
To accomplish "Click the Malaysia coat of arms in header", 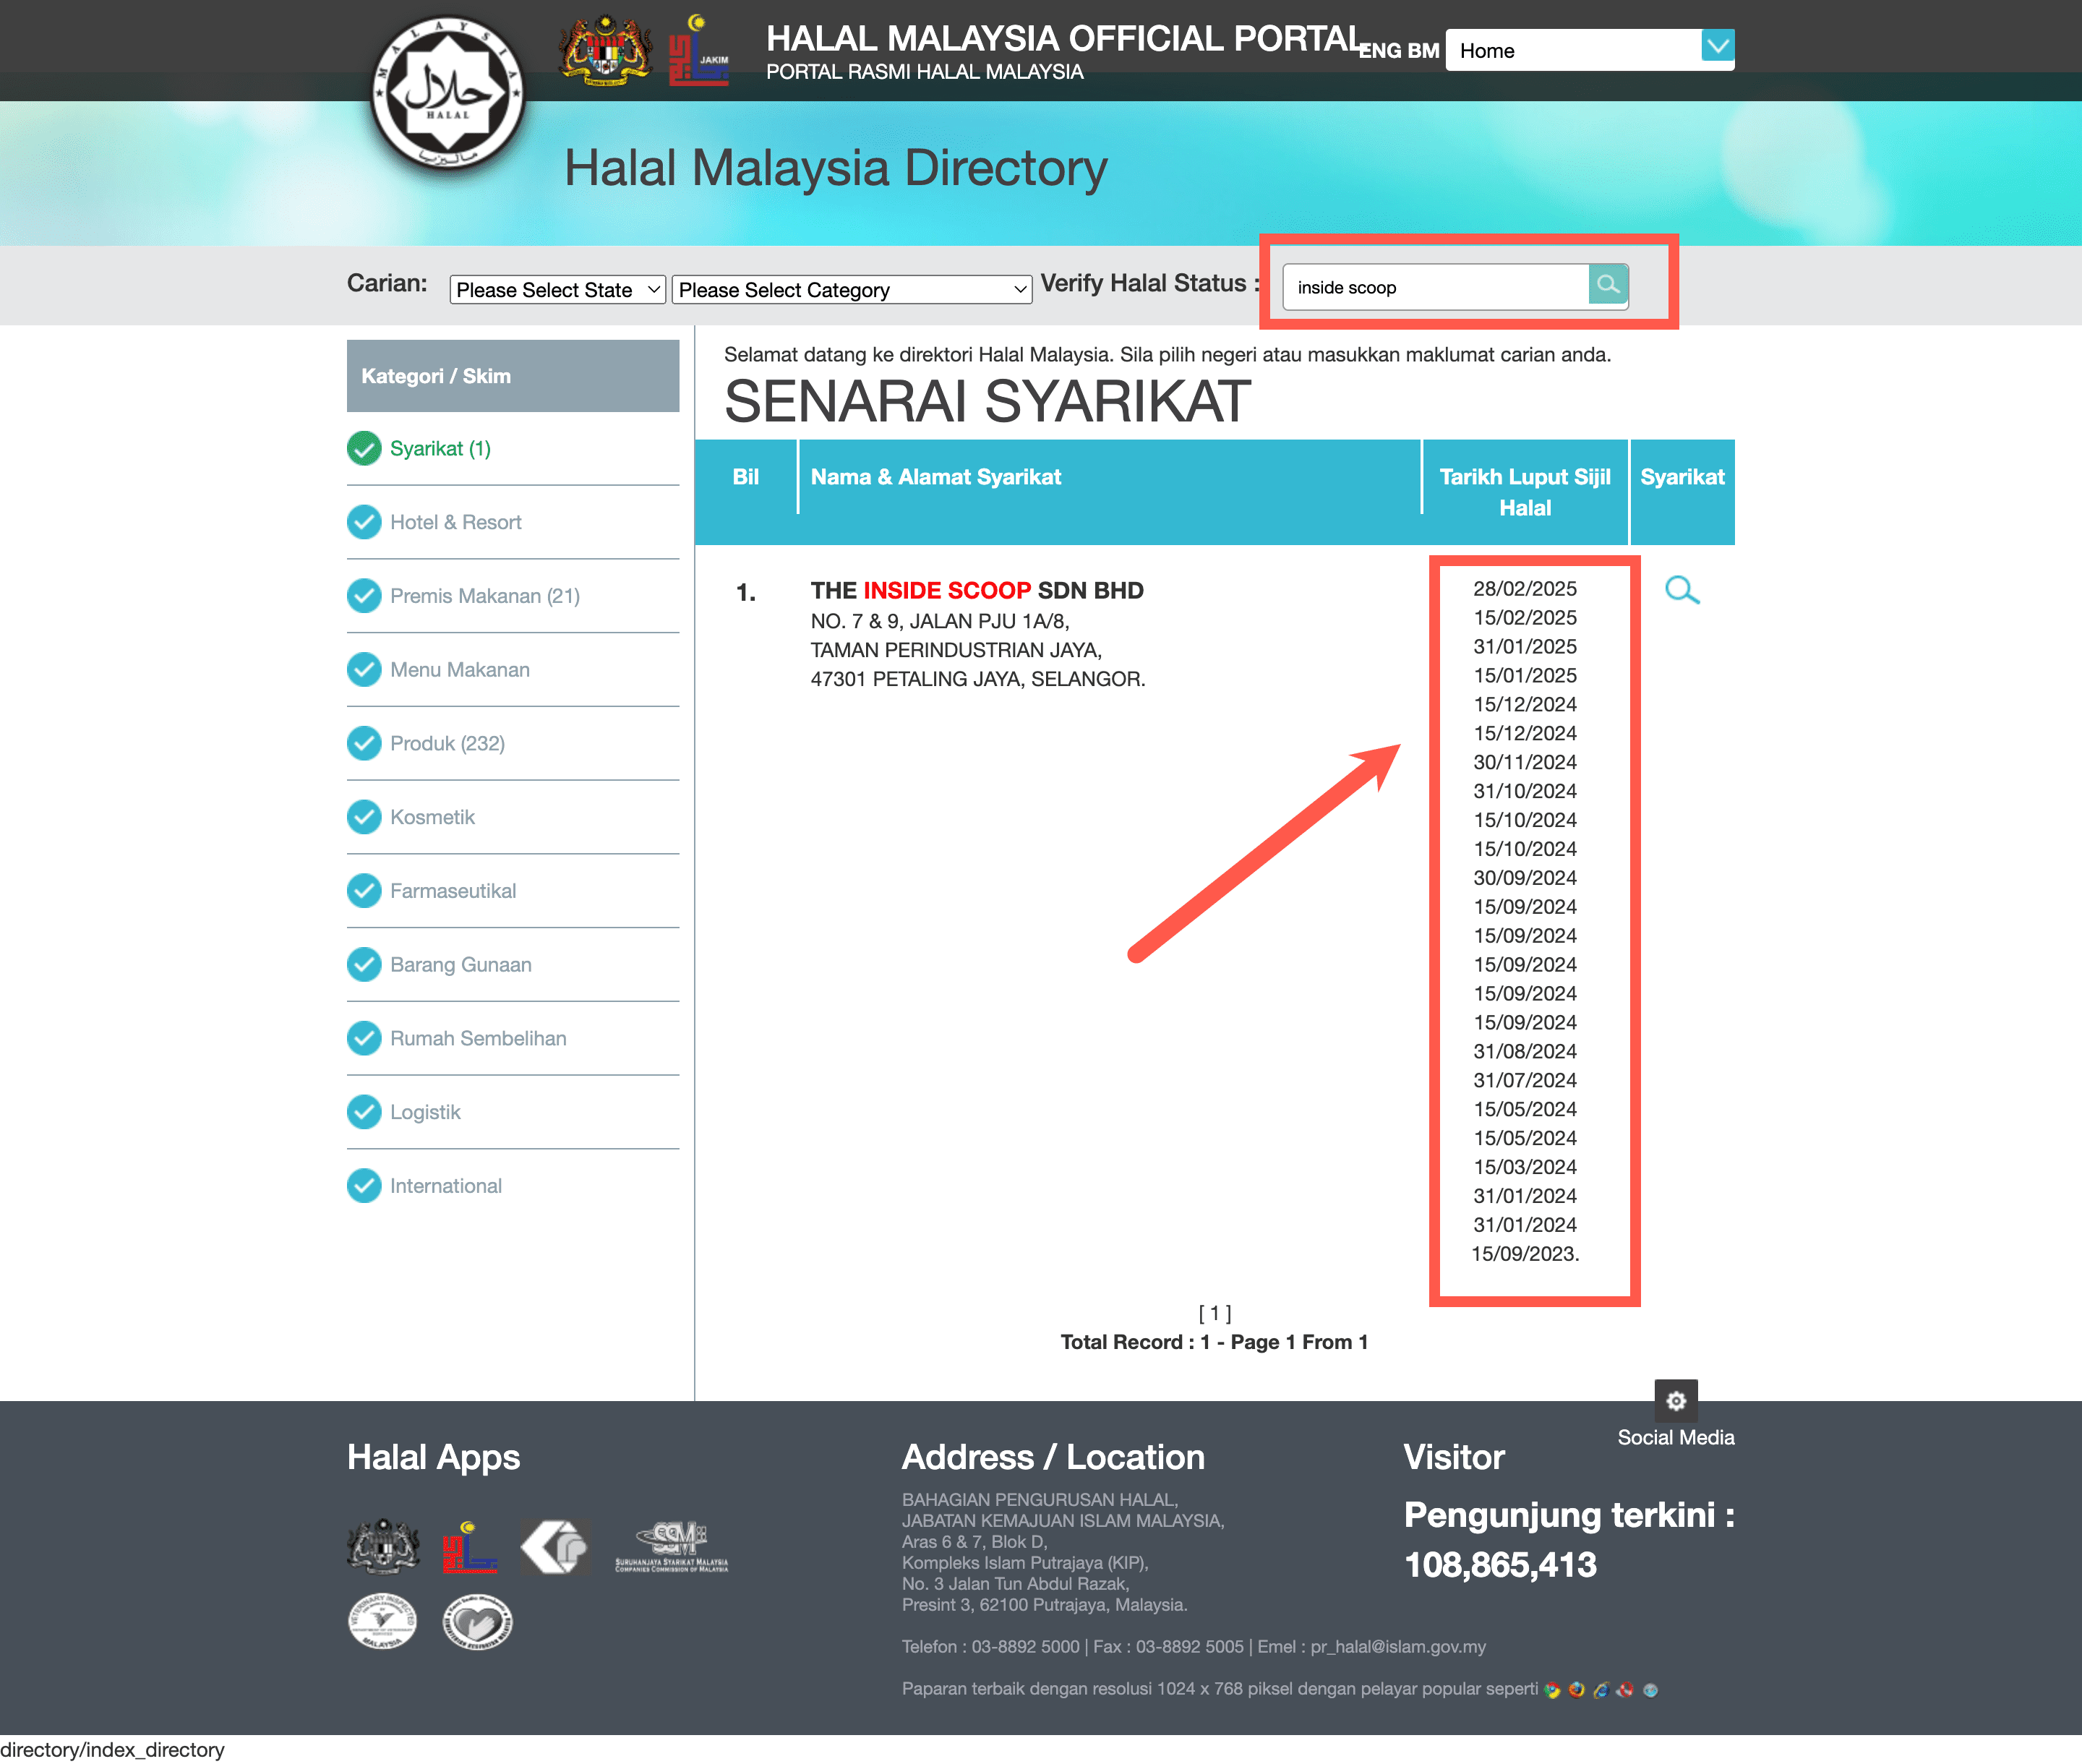I will tap(604, 50).
